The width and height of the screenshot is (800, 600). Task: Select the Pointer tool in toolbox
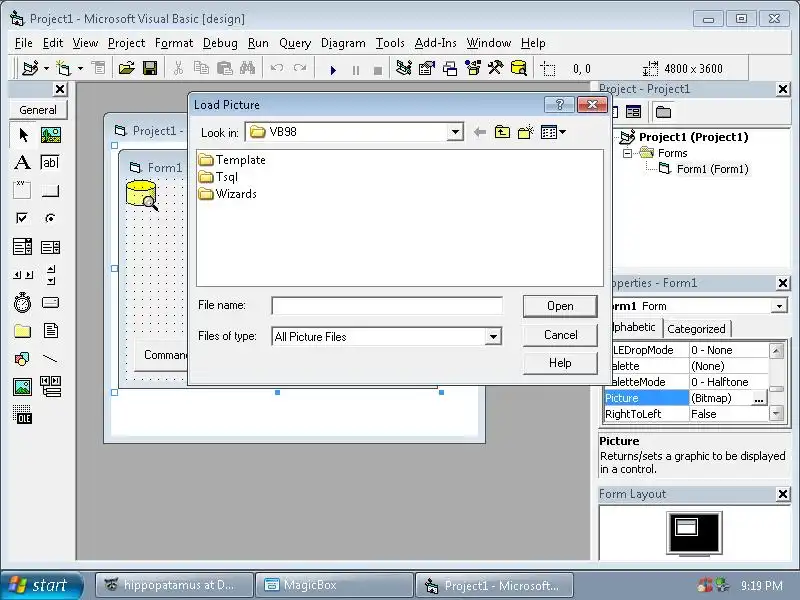pyautogui.click(x=23, y=135)
